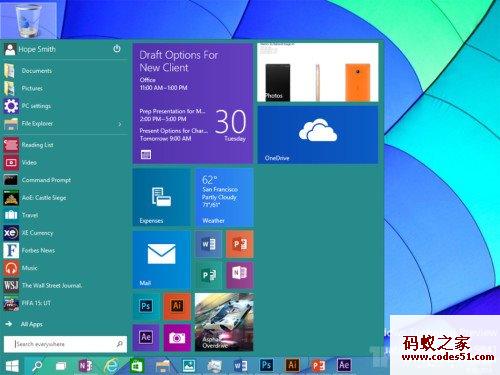The height and width of the screenshot is (375, 500).
Task: Open taskbar Search magnifier
Action: pos(36,366)
